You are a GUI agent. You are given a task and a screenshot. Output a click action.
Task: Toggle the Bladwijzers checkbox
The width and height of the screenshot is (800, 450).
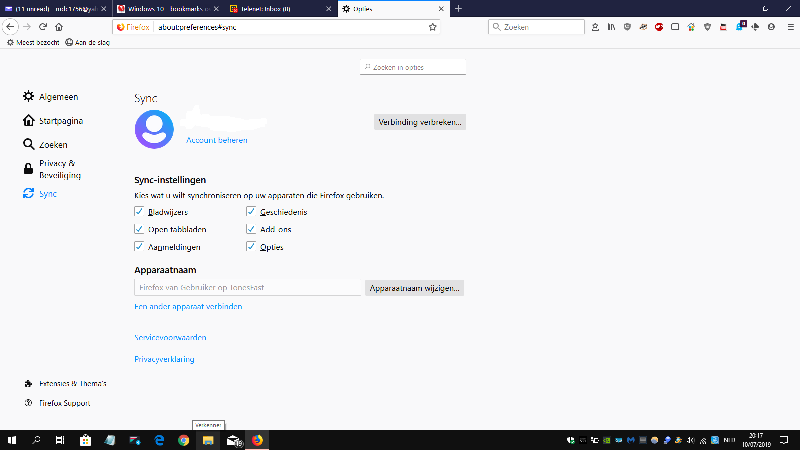139,211
